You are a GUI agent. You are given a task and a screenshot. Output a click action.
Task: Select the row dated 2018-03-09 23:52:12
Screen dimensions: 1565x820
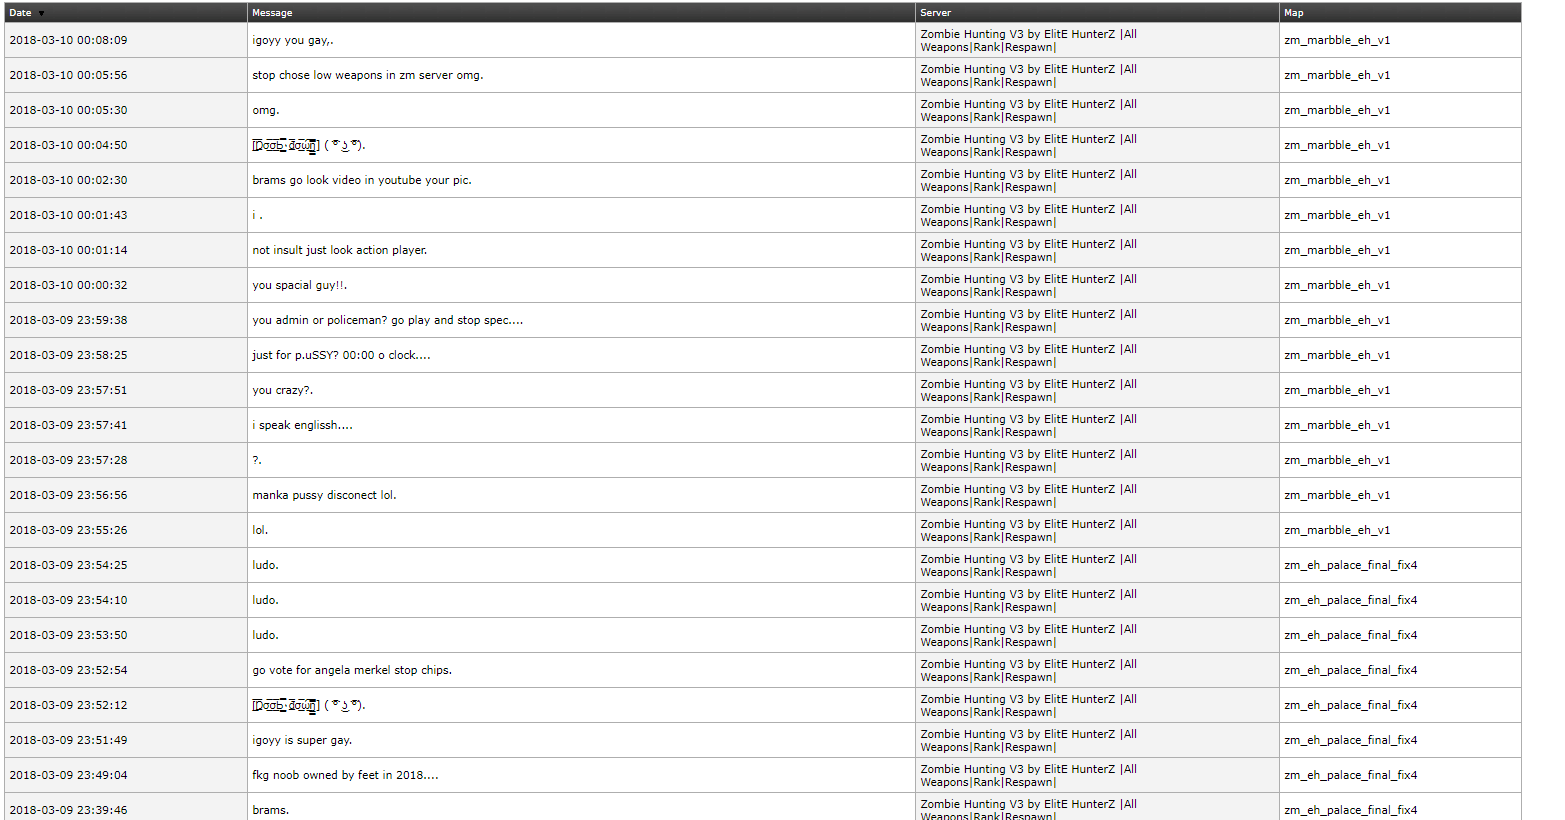(763, 705)
